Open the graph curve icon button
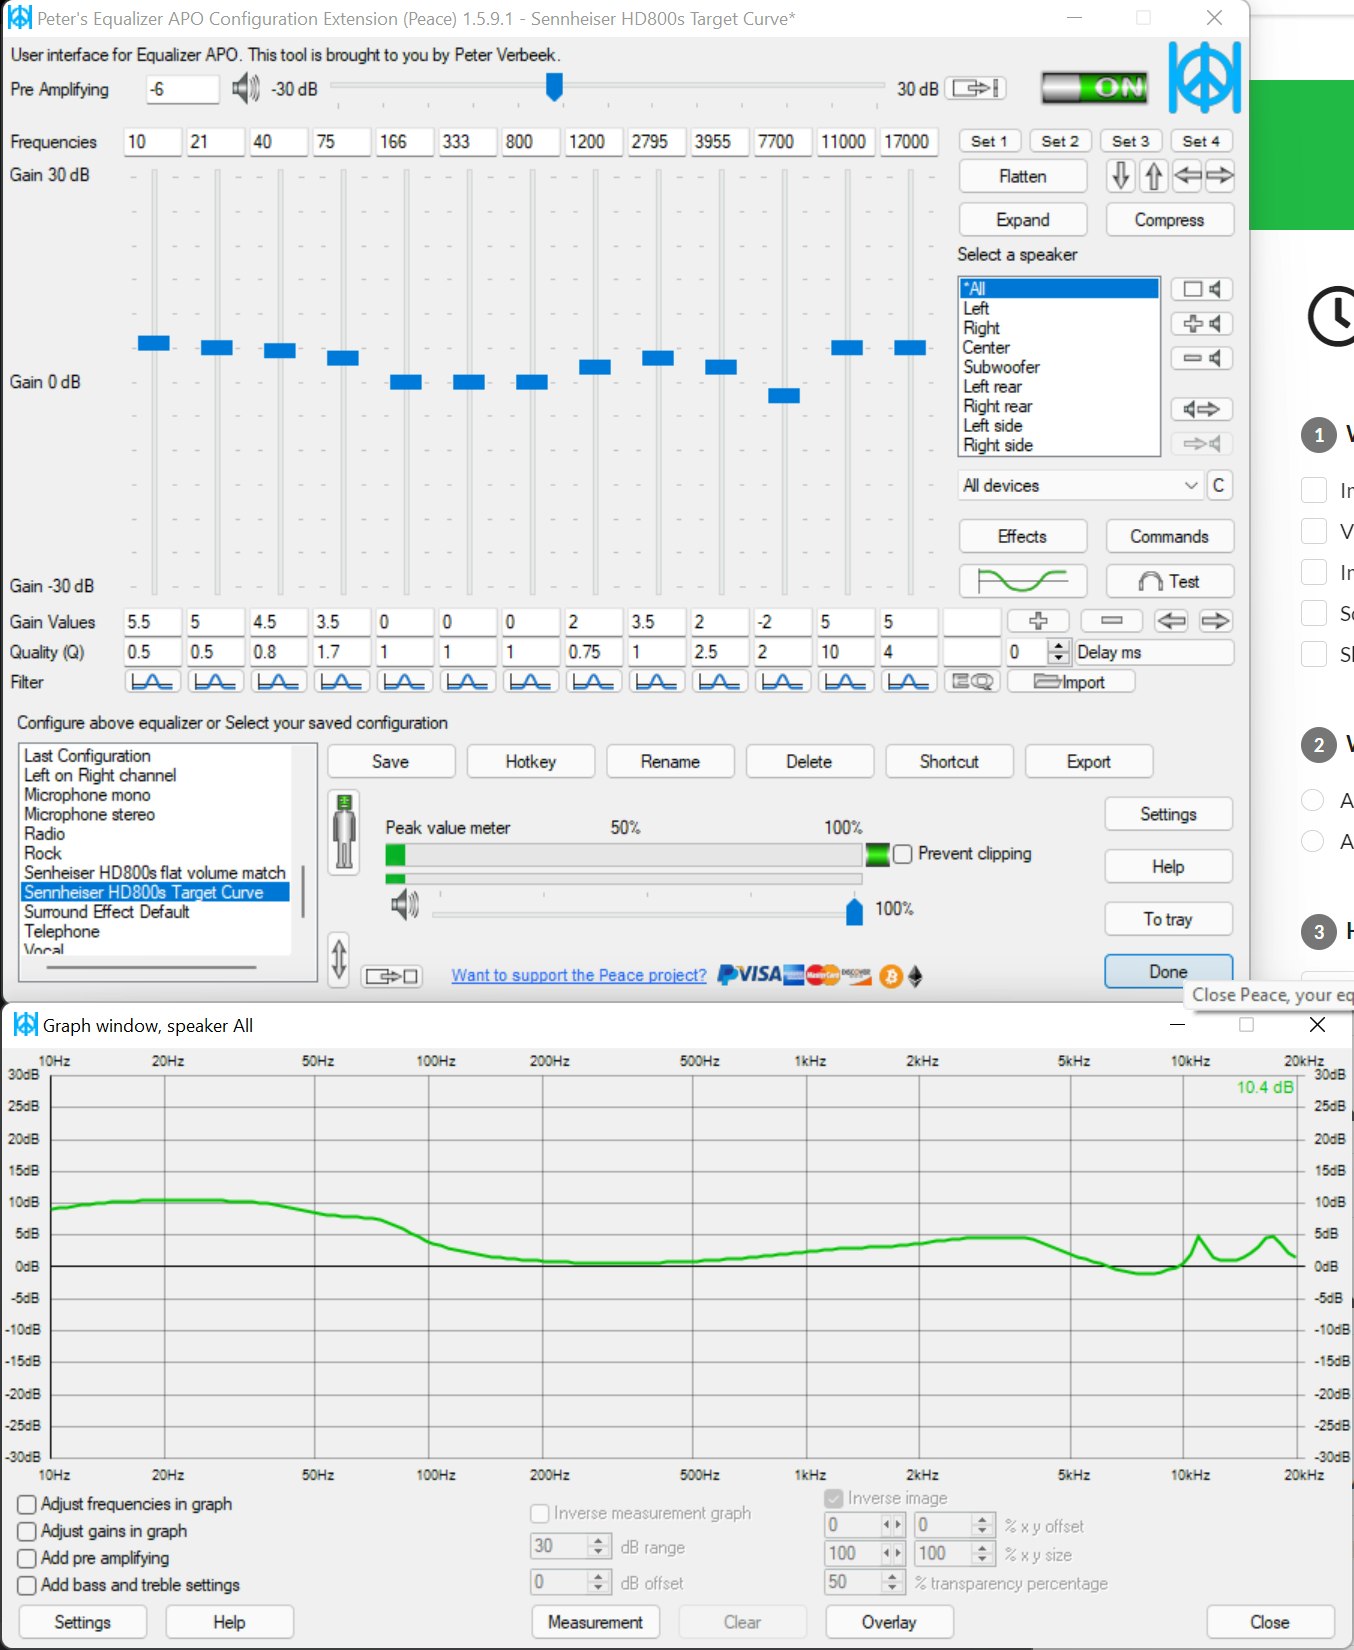The image size is (1354, 1650). [1022, 581]
